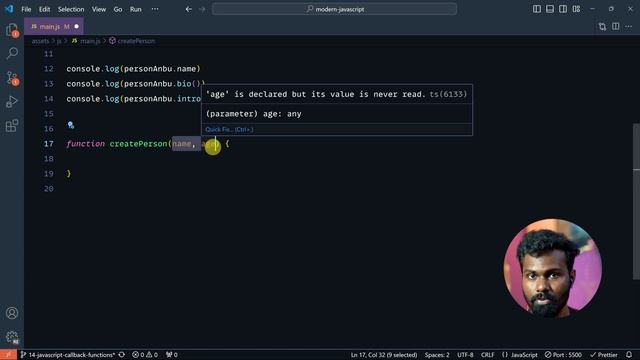Split the editor to the right
Image resolution: width=640 pixels, height=360 pixels.
616,27
